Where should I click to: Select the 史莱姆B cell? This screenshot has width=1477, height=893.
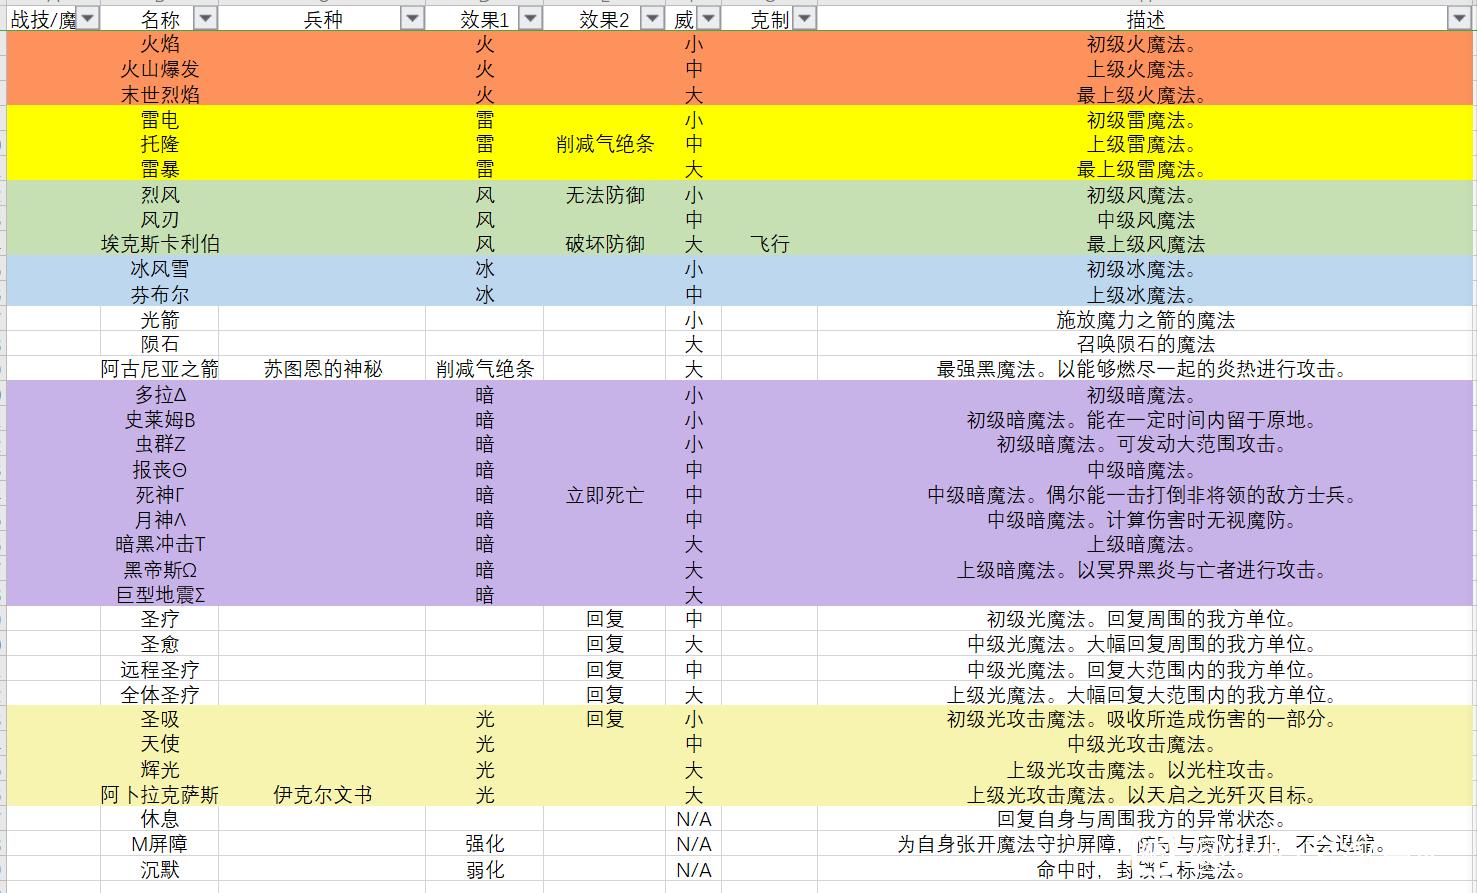pyautogui.click(x=160, y=420)
